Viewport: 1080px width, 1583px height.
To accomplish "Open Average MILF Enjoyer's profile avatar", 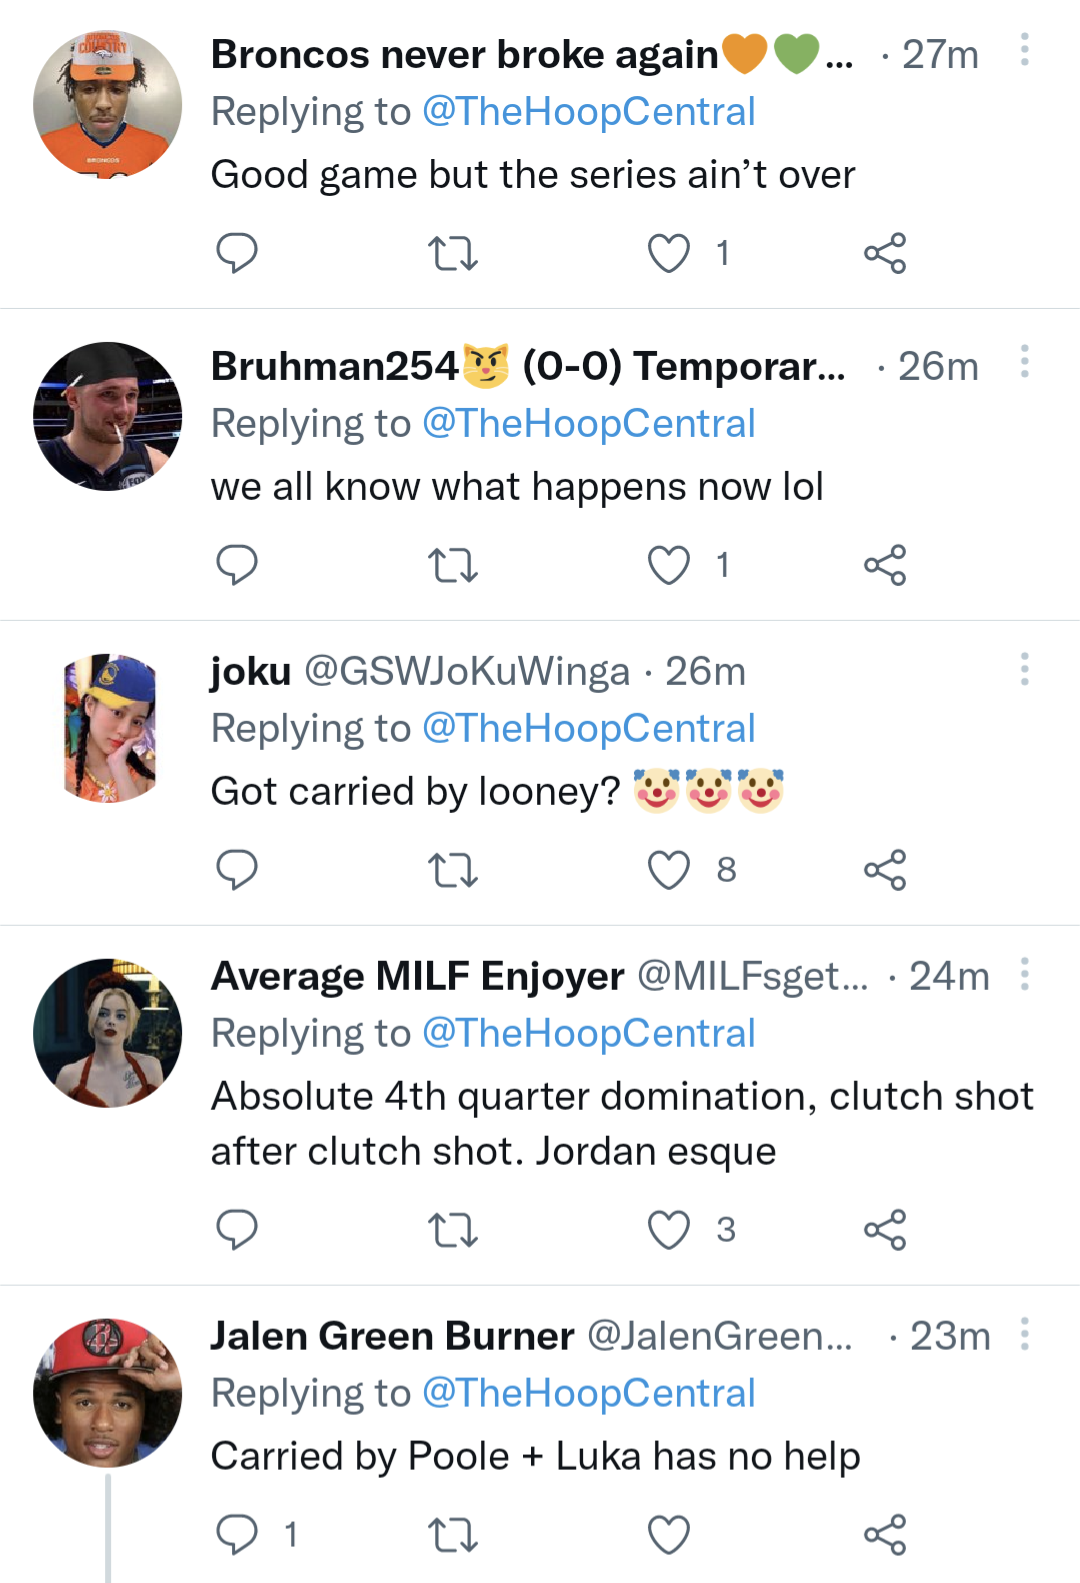I will (x=108, y=1033).
